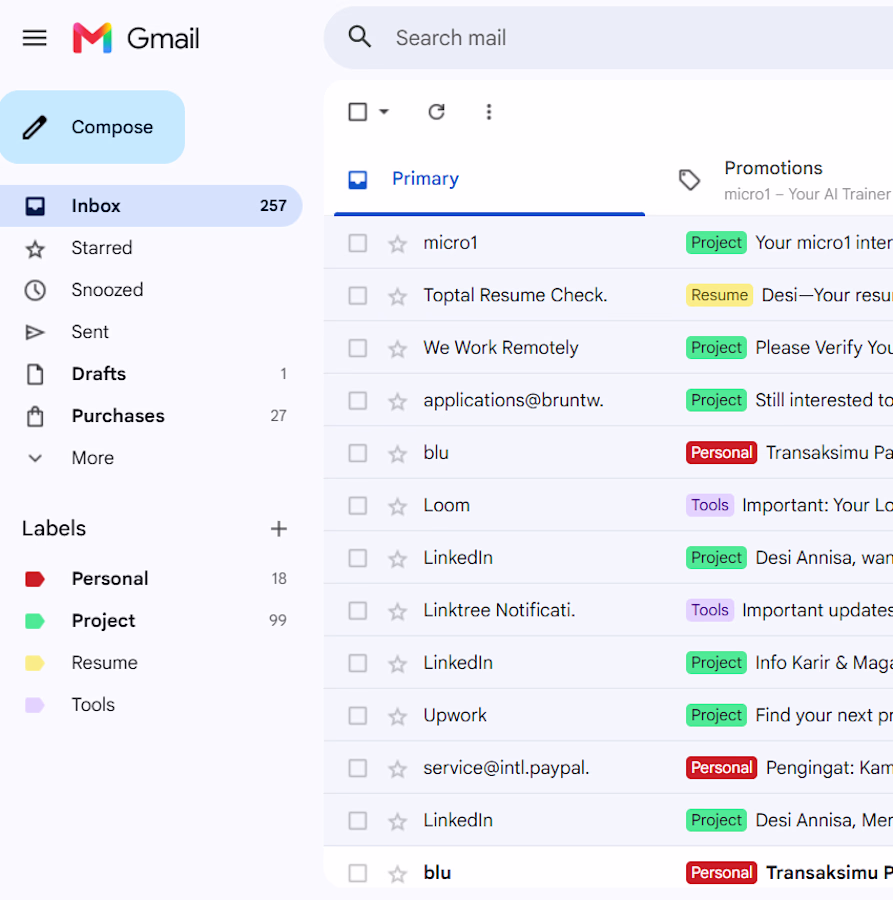Open the Resume label
This screenshot has width=893, height=900.
(x=151, y=662)
